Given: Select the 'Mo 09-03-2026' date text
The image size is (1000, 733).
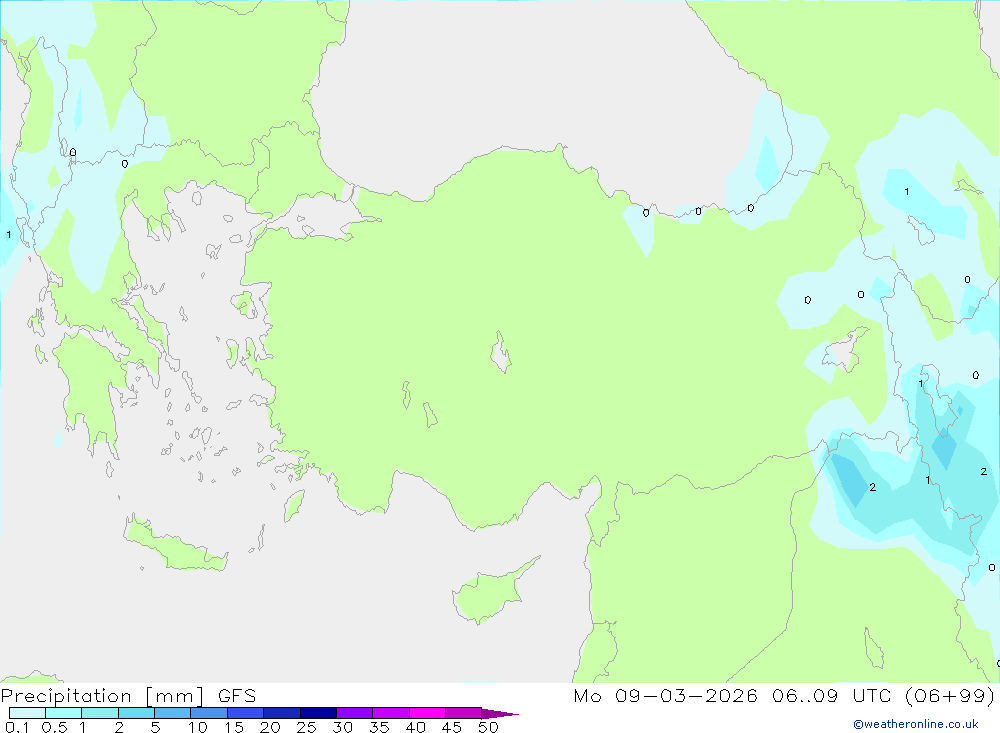Looking at the screenshot, I should 665,696.
